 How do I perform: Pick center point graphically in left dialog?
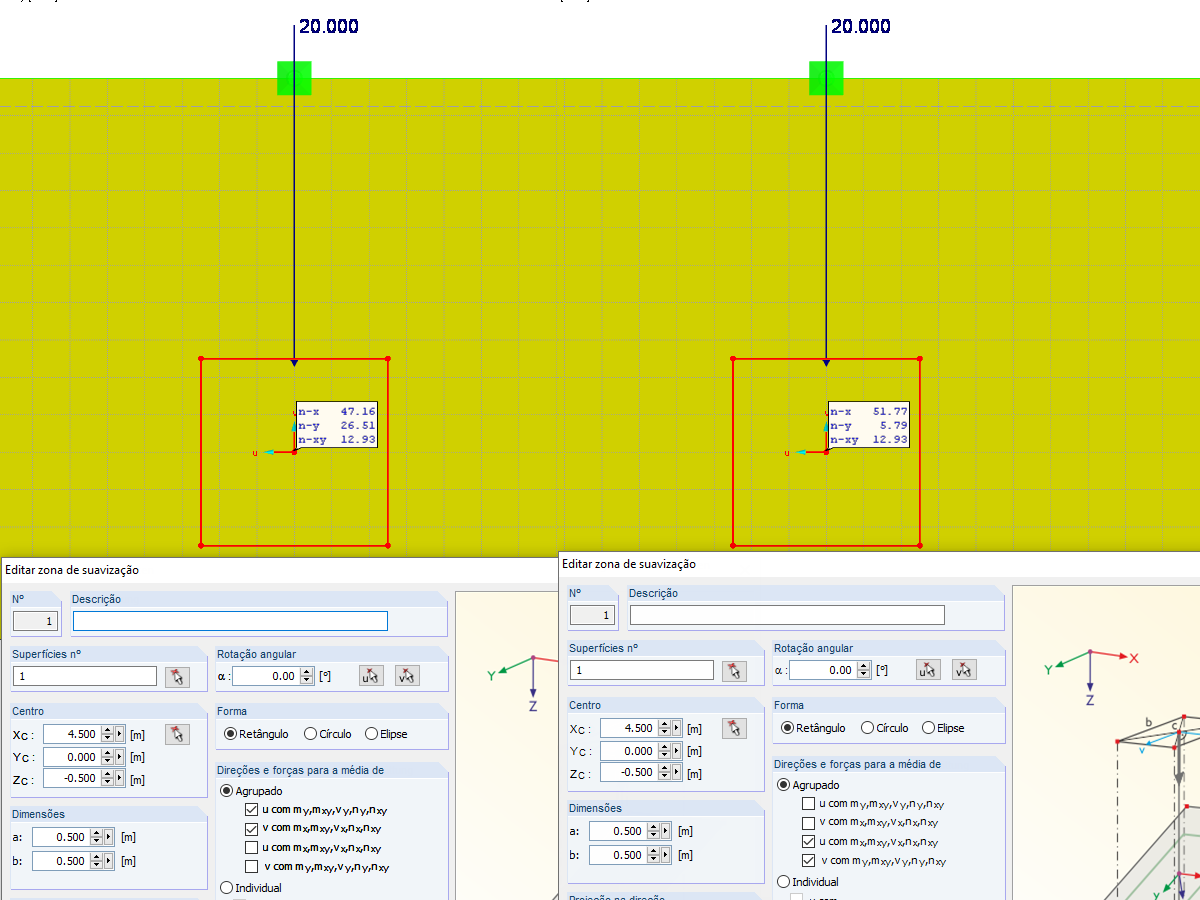point(177,735)
